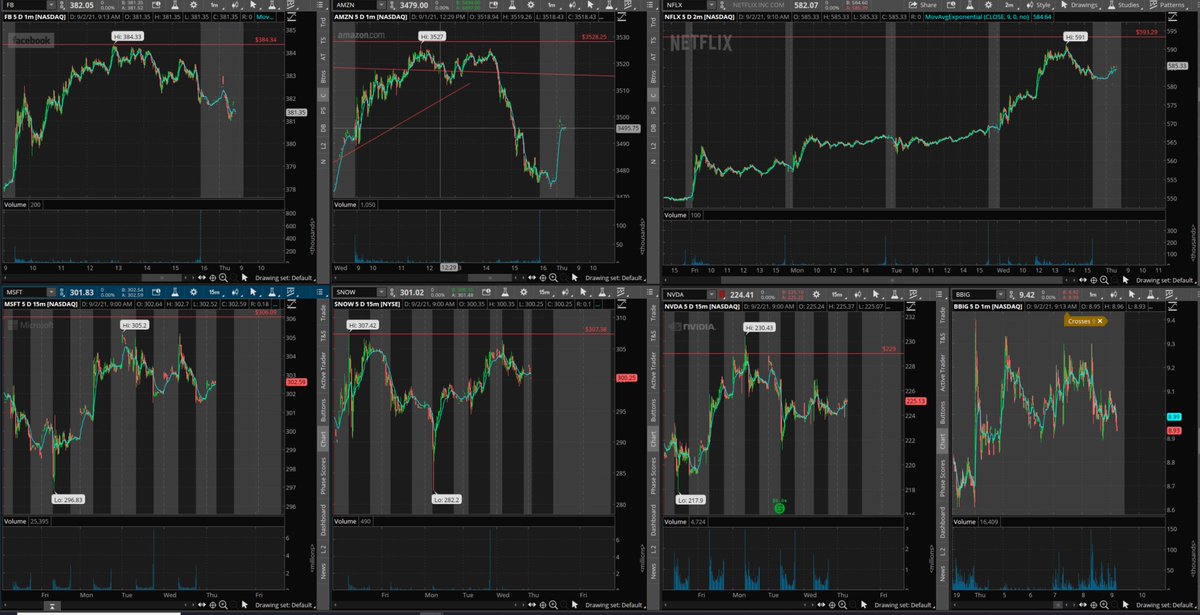Click the zoom magnifier in NVDA chart bottom bar
The image size is (1200, 615).
click(842, 604)
